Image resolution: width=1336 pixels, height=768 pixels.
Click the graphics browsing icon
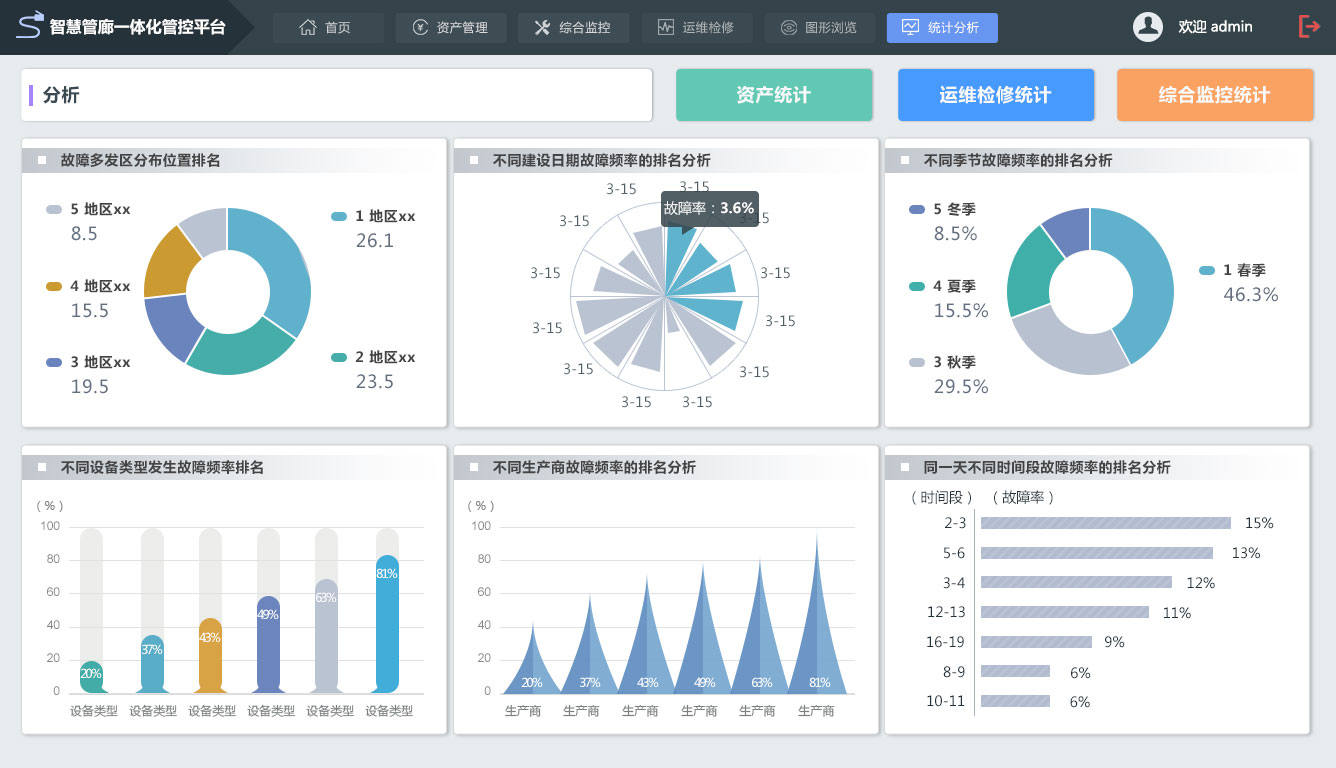click(789, 28)
